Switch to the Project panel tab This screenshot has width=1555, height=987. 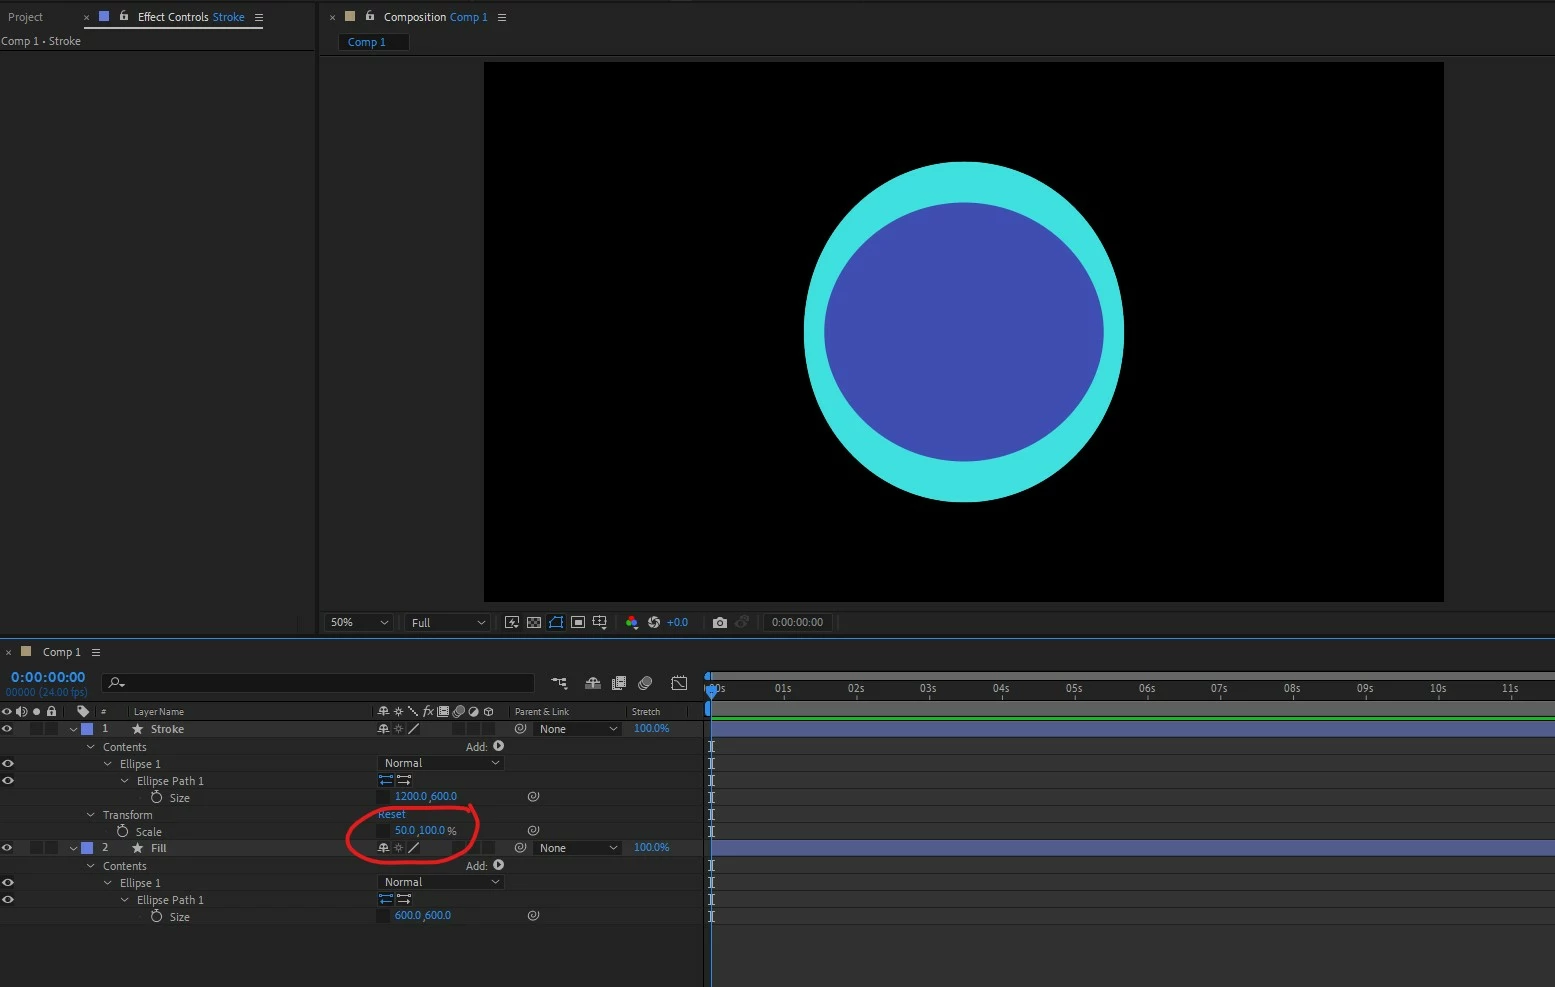pos(26,17)
